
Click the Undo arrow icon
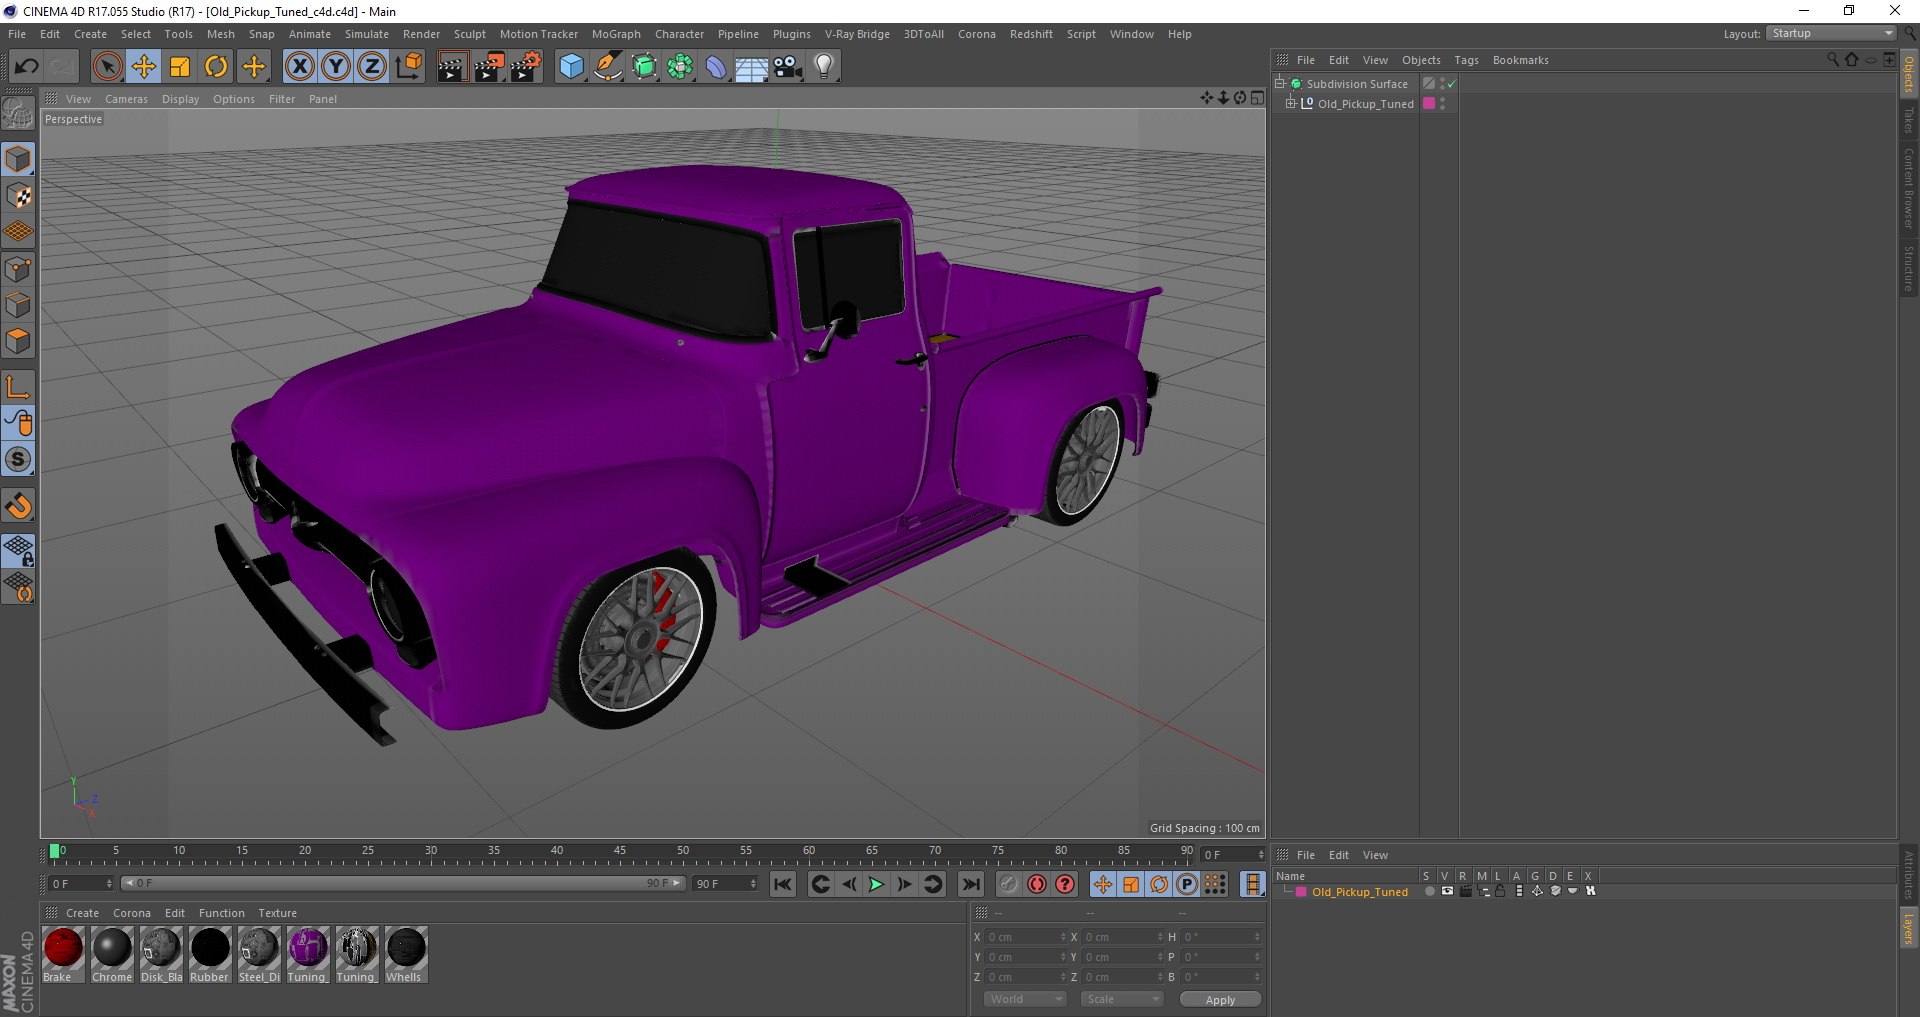26,67
